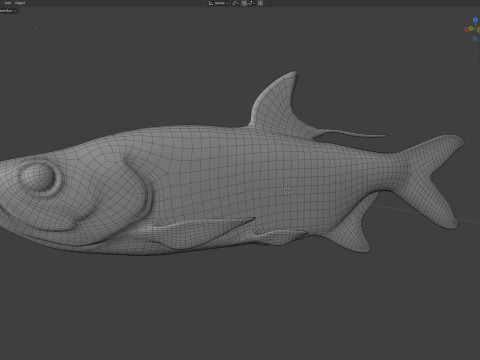Click the red negative X axis gizmo ball

pos(467,29)
